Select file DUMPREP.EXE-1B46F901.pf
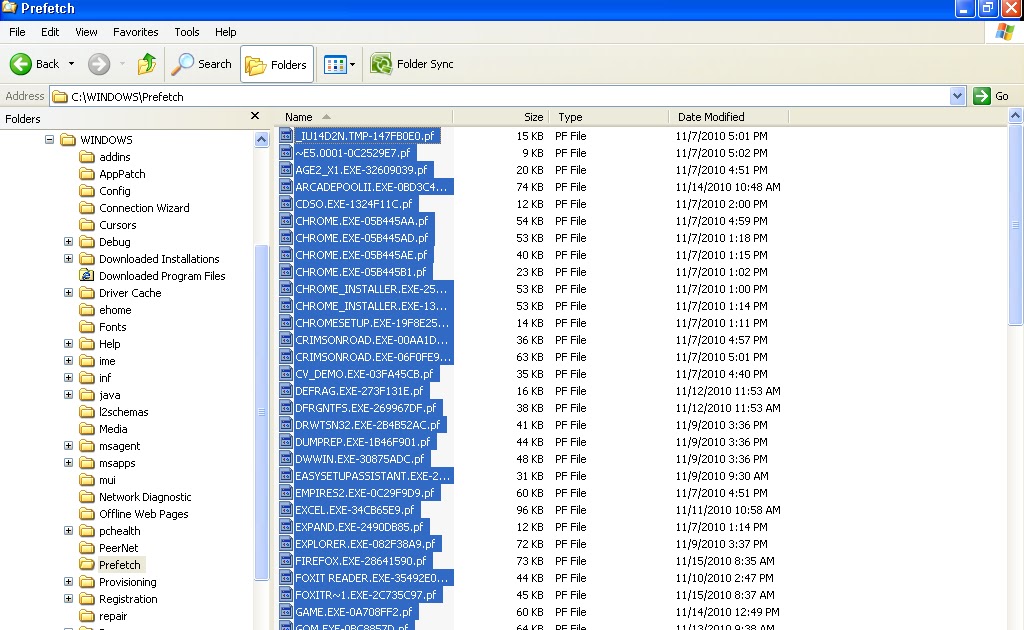1024x630 pixels. [364, 442]
